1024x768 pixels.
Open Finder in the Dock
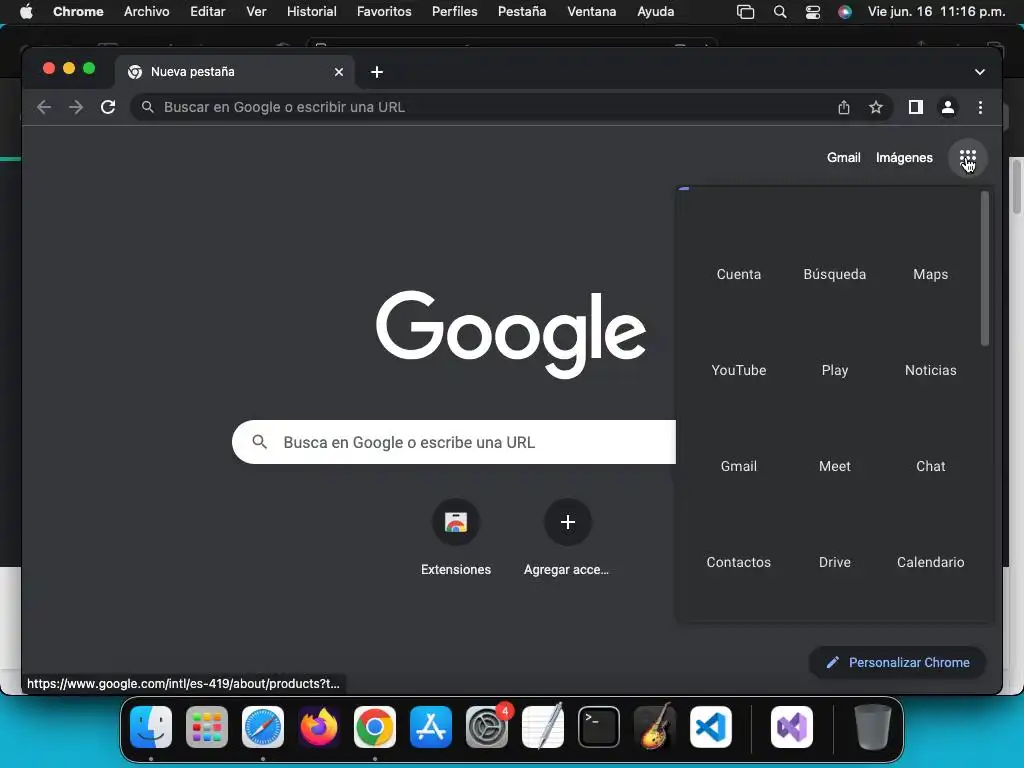[x=151, y=727]
